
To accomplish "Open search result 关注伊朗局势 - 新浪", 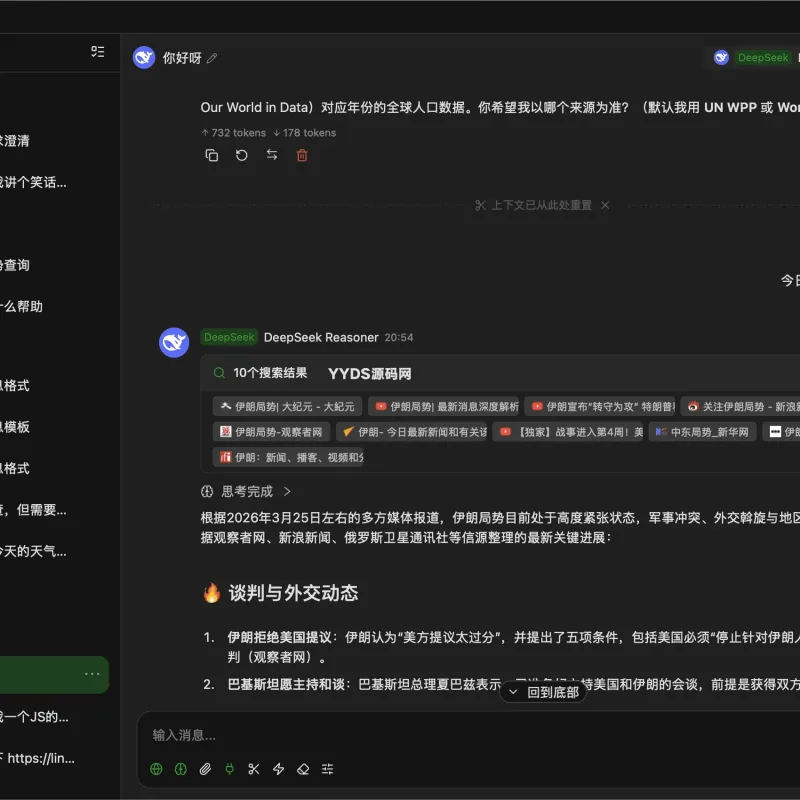I will (x=740, y=407).
